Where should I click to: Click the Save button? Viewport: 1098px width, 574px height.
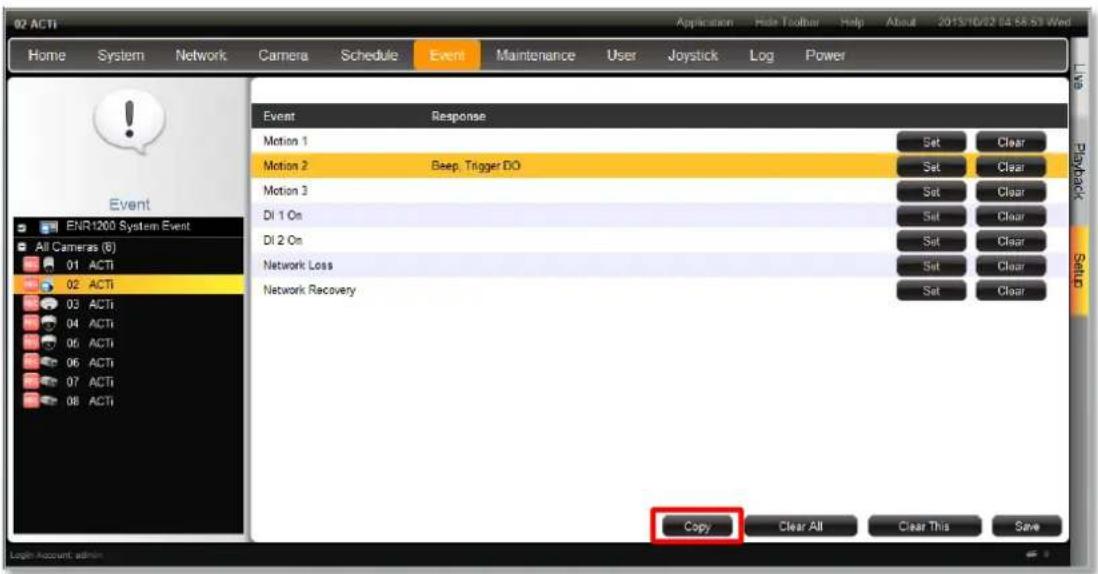pos(1027,526)
